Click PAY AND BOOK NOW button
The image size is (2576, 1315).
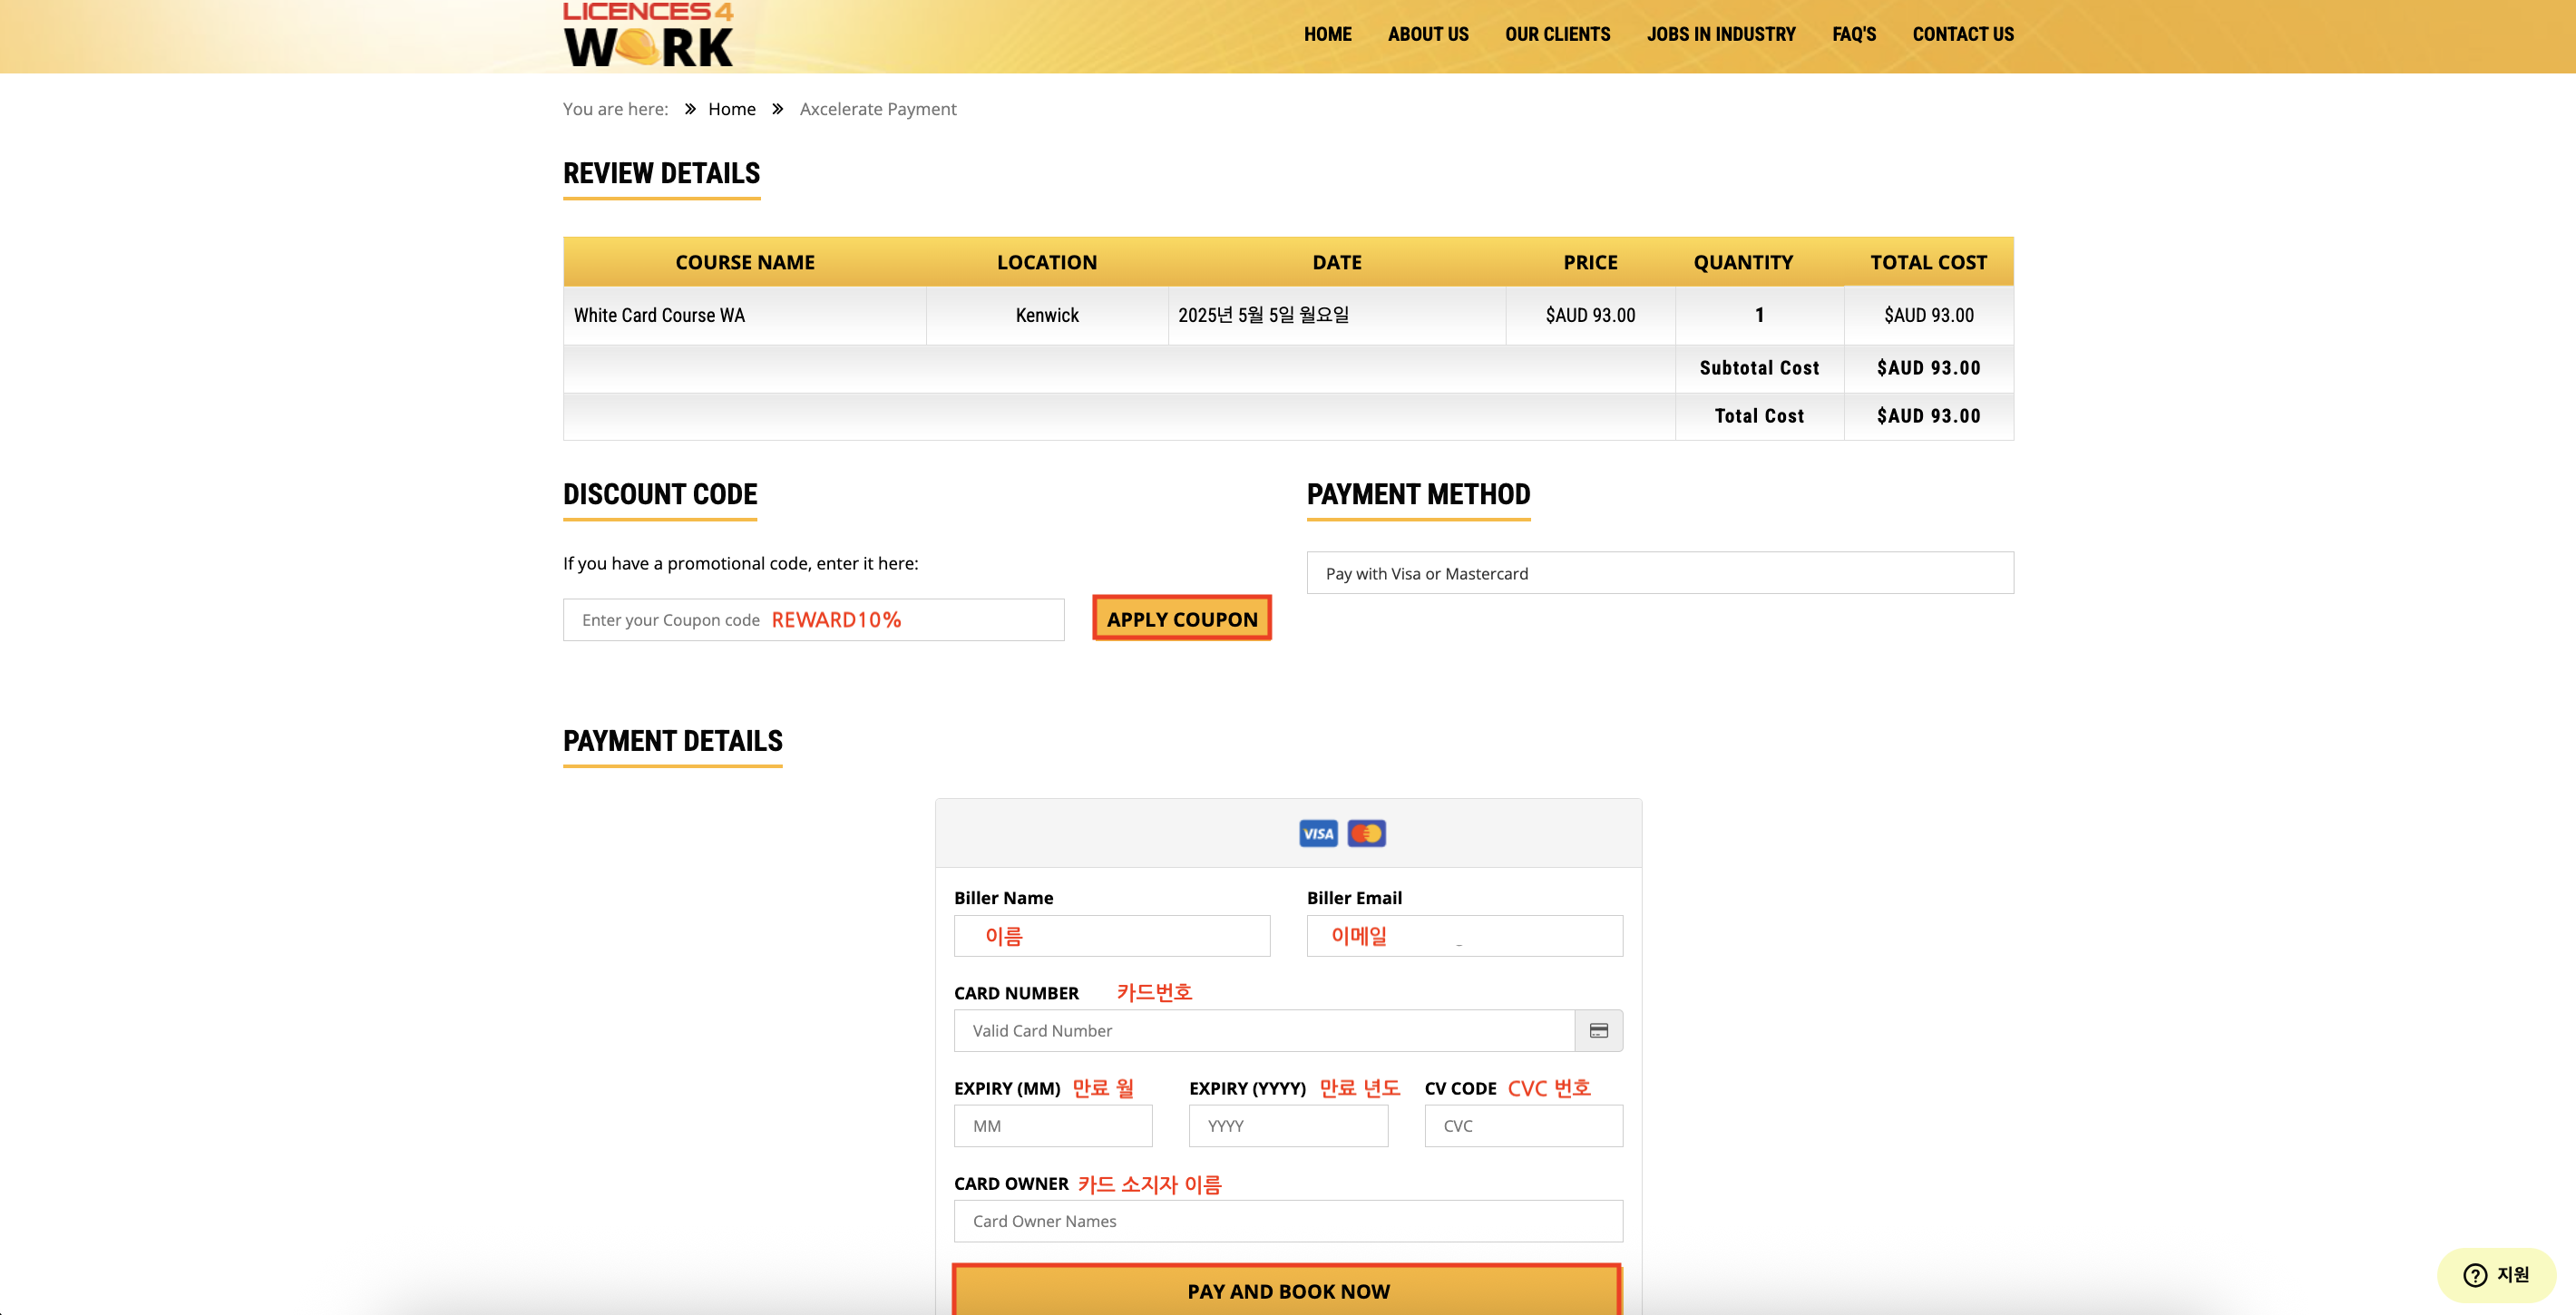[1287, 1290]
